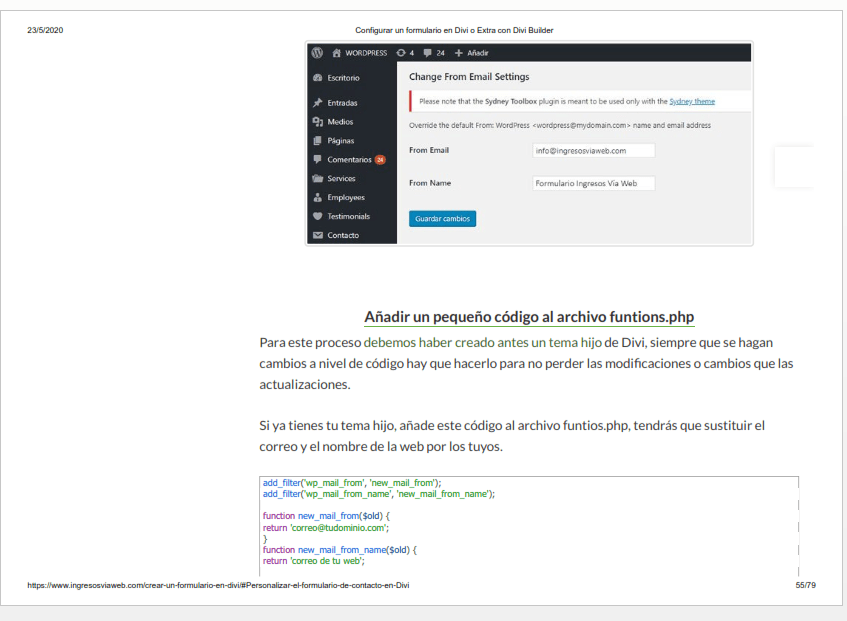847x621 pixels.
Task: Click Añadir in the admin bar
Action: coord(478,53)
